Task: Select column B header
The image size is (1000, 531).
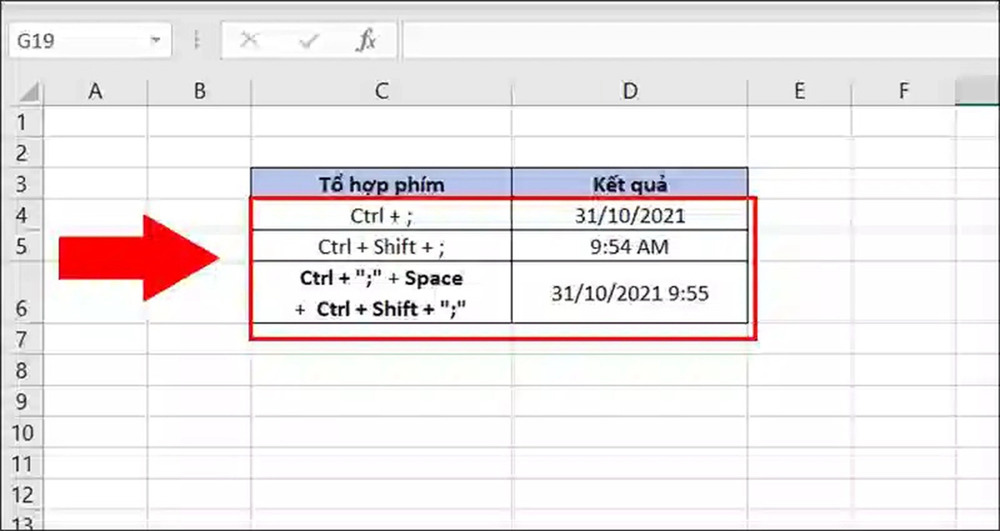Action: pyautogui.click(x=200, y=92)
